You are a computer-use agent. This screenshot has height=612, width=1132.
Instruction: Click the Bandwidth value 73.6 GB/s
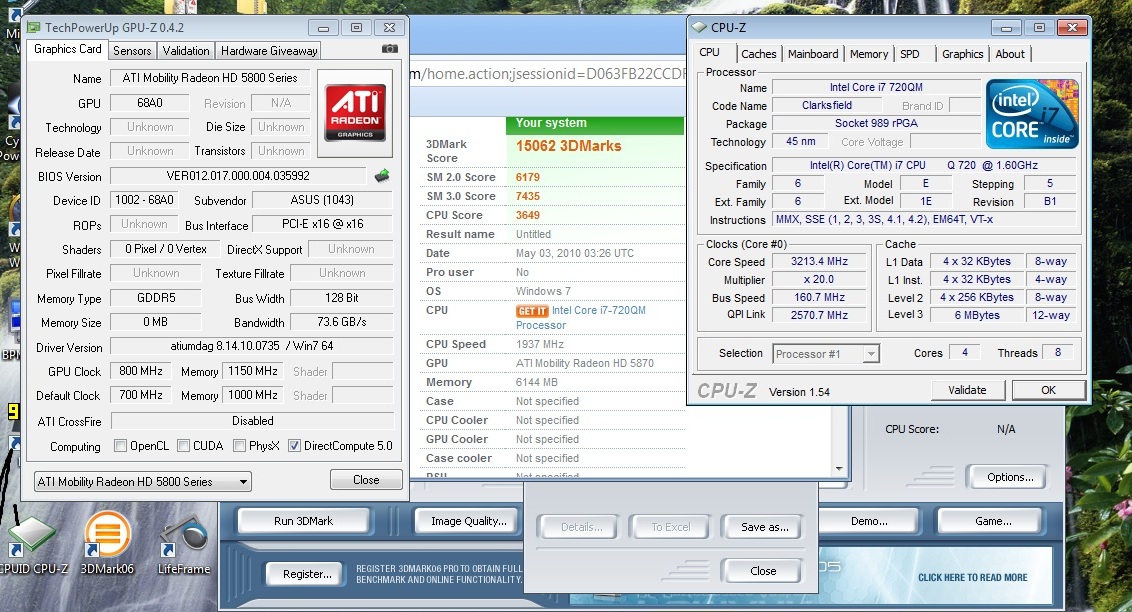pyautogui.click(x=341, y=322)
